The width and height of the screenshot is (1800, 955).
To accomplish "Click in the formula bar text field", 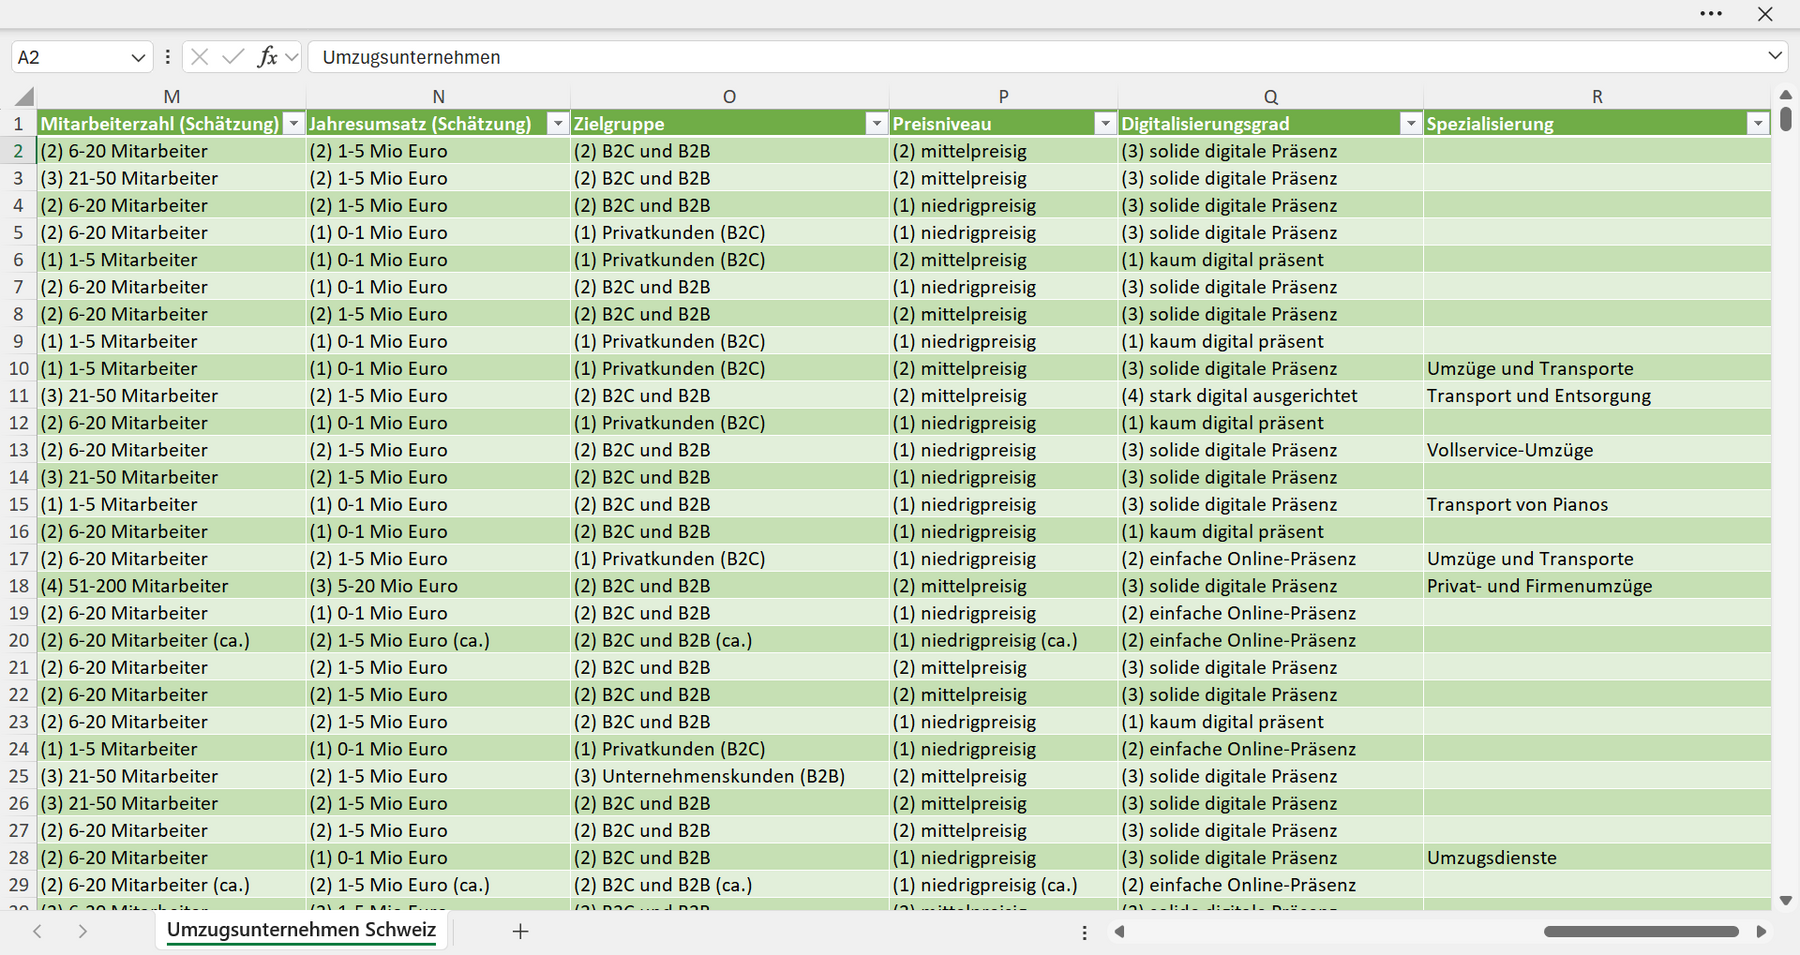I will tap(1035, 57).
